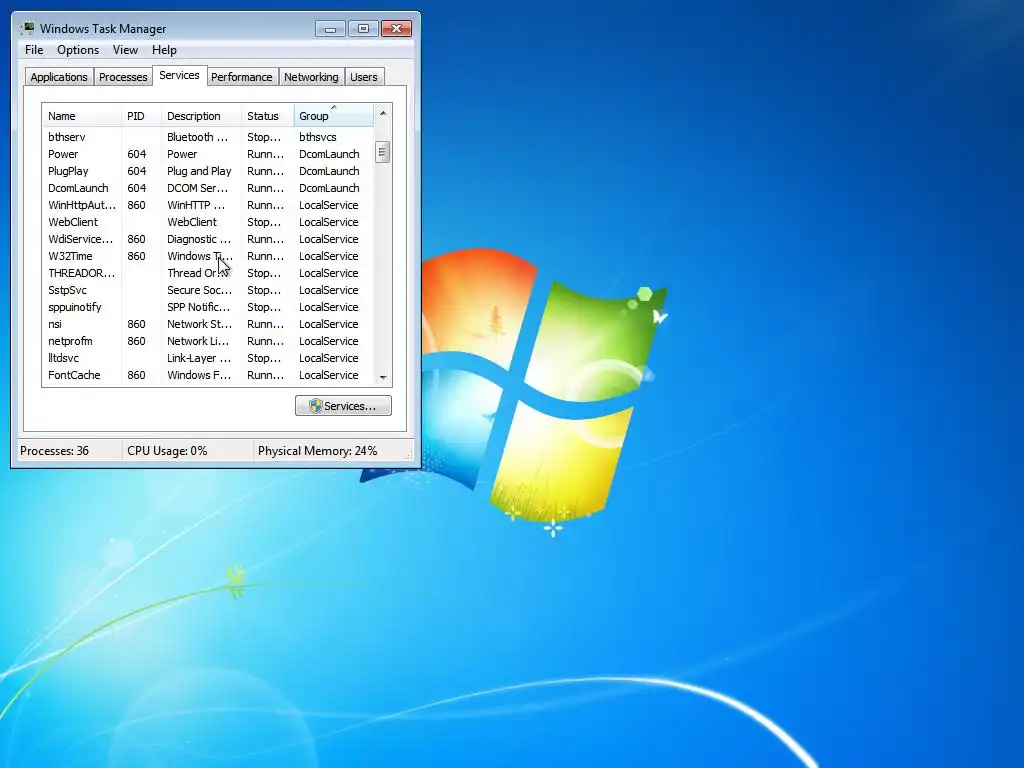Viewport: 1024px width, 768px height.
Task: Click the Plug and Play description
Action: coord(199,171)
